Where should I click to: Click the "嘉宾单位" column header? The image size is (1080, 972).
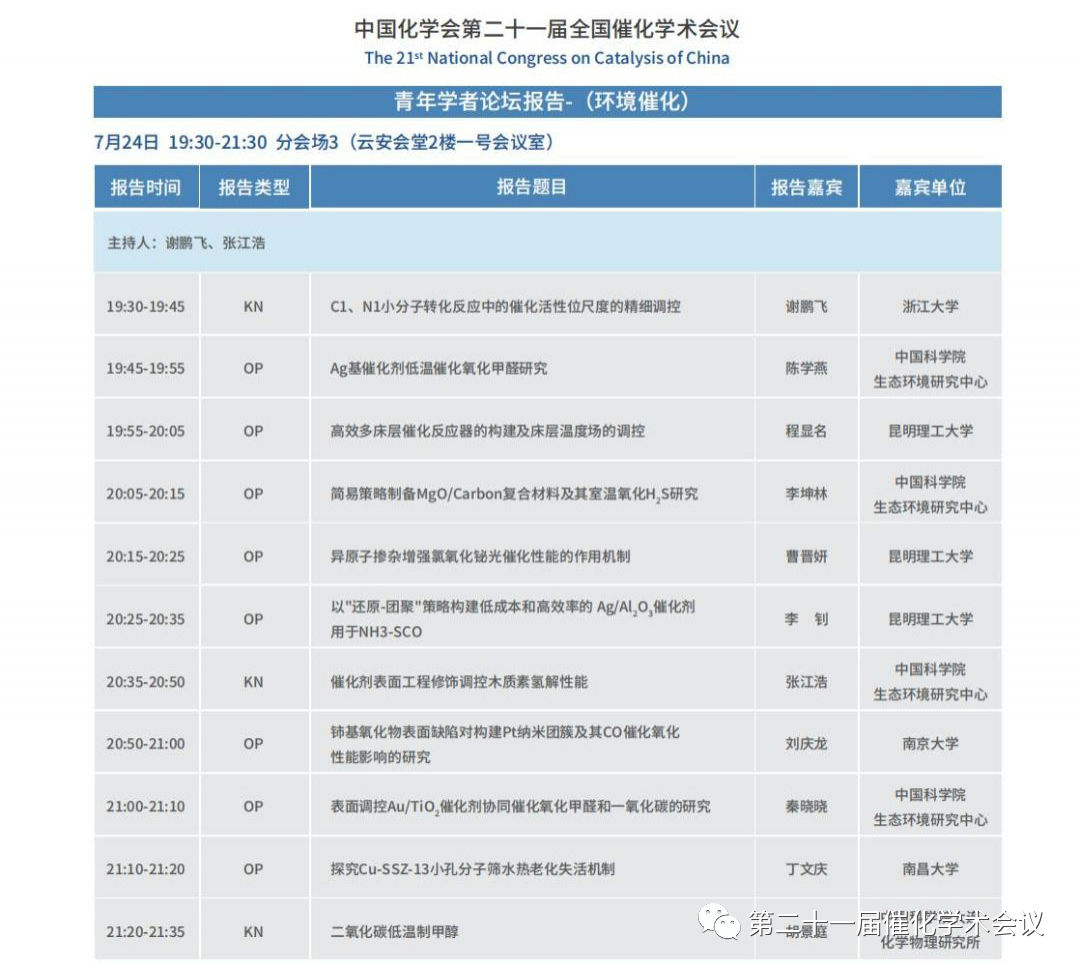(931, 187)
